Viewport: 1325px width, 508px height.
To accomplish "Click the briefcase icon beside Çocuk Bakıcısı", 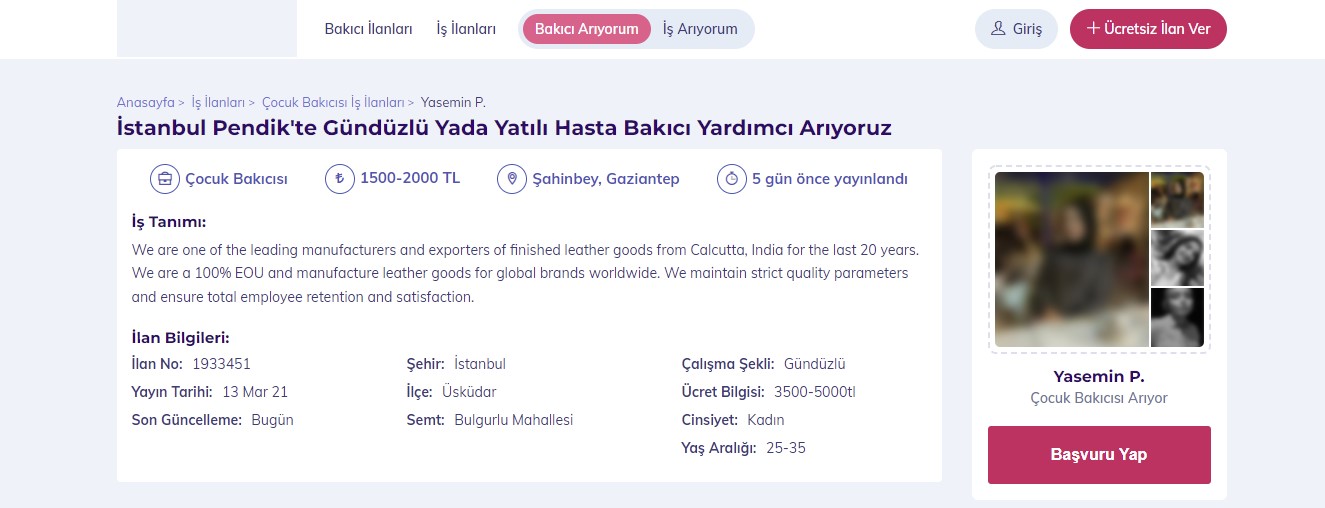I will point(164,179).
